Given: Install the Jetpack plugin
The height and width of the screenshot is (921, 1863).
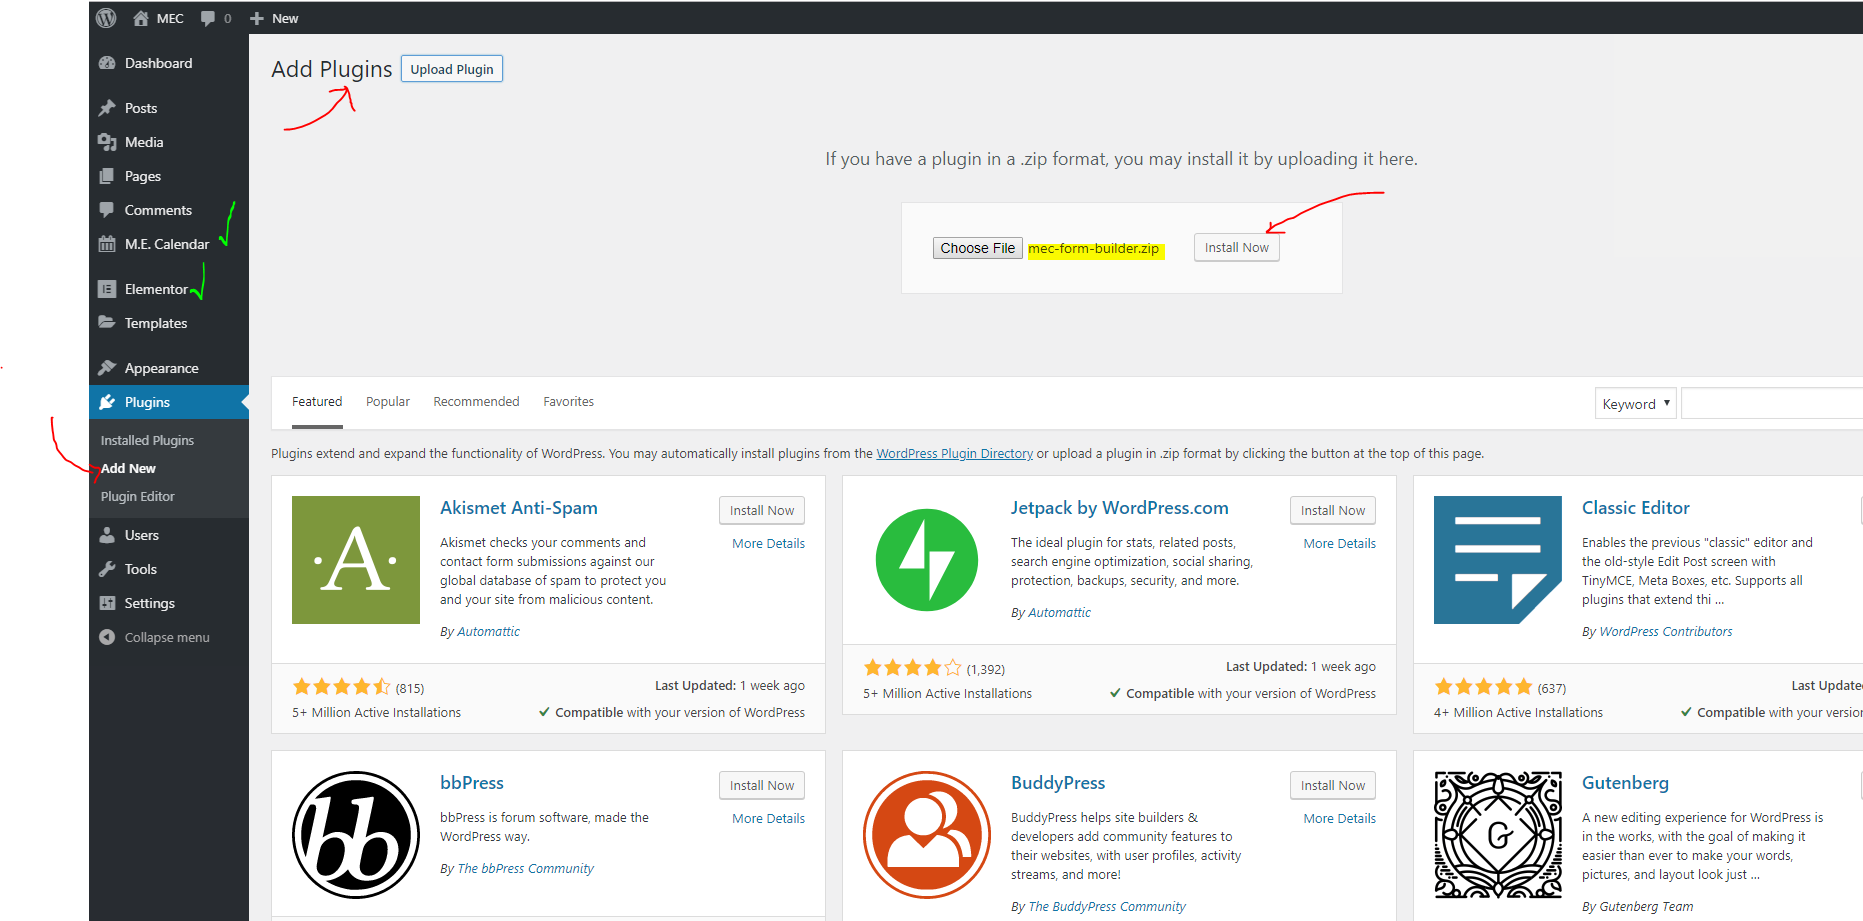Looking at the screenshot, I should point(1332,510).
